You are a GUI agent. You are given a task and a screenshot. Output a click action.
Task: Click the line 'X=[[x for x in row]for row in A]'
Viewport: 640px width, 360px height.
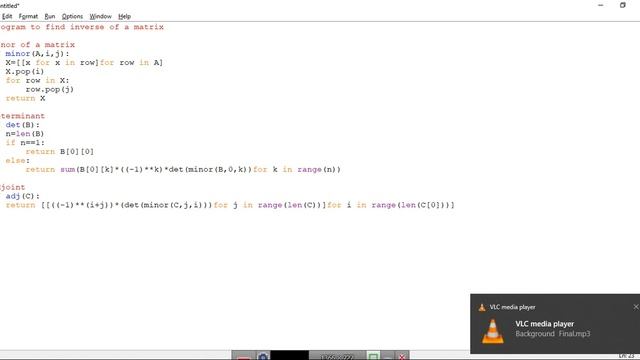(84, 62)
